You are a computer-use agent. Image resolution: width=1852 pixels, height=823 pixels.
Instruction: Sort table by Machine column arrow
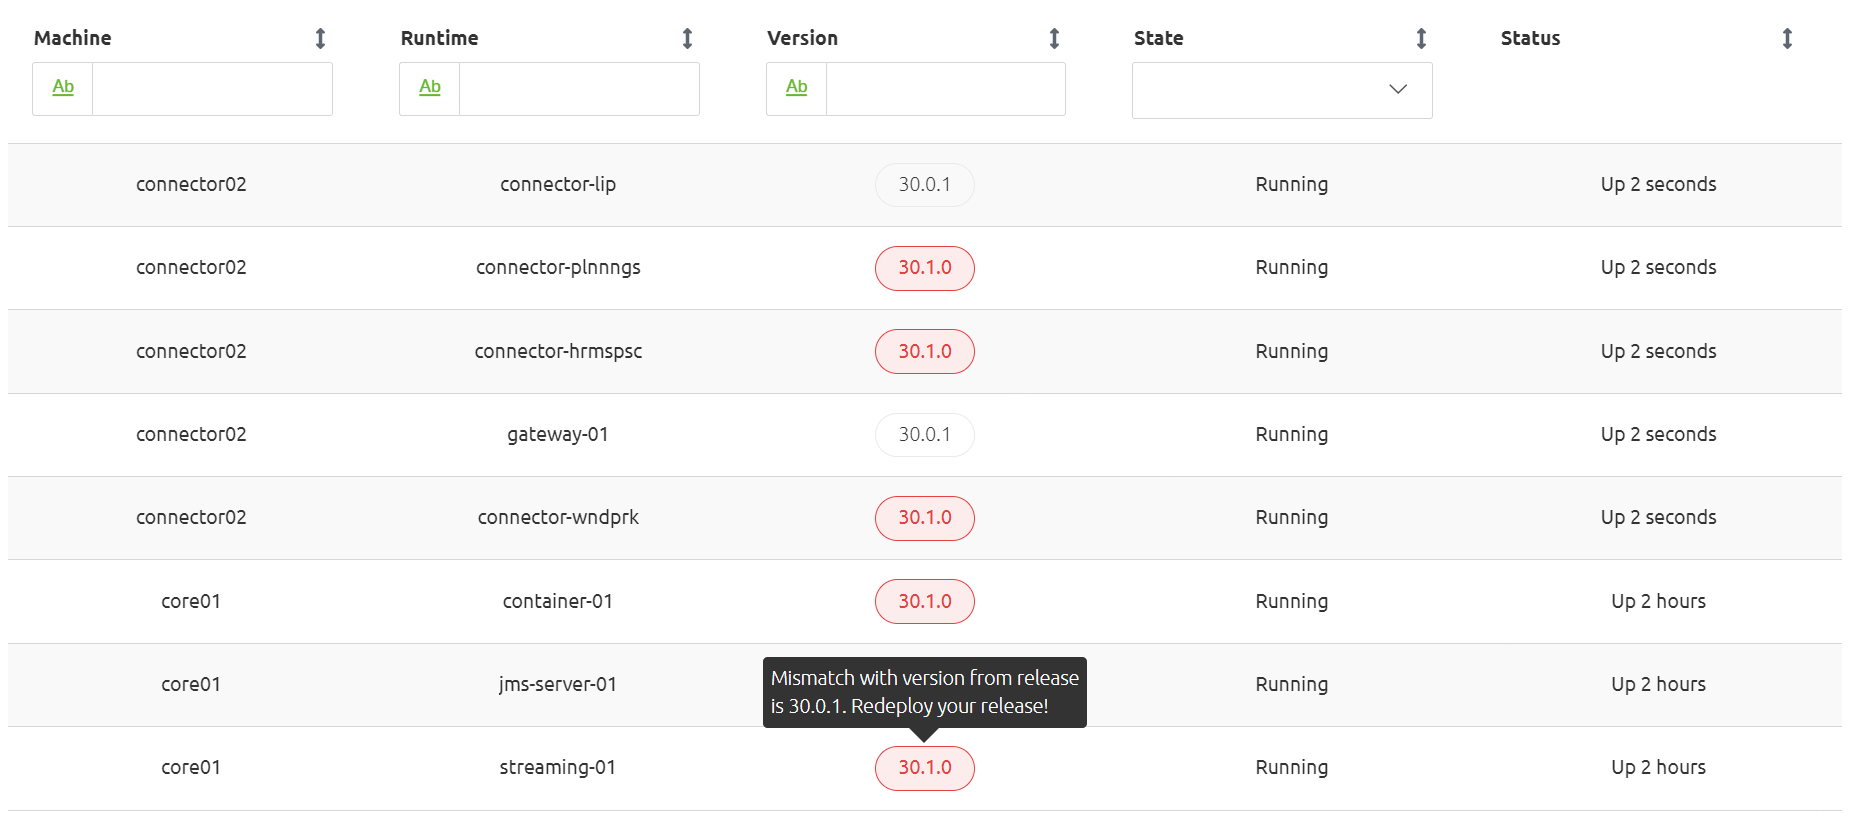pyautogui.click(x=320, y=38)
